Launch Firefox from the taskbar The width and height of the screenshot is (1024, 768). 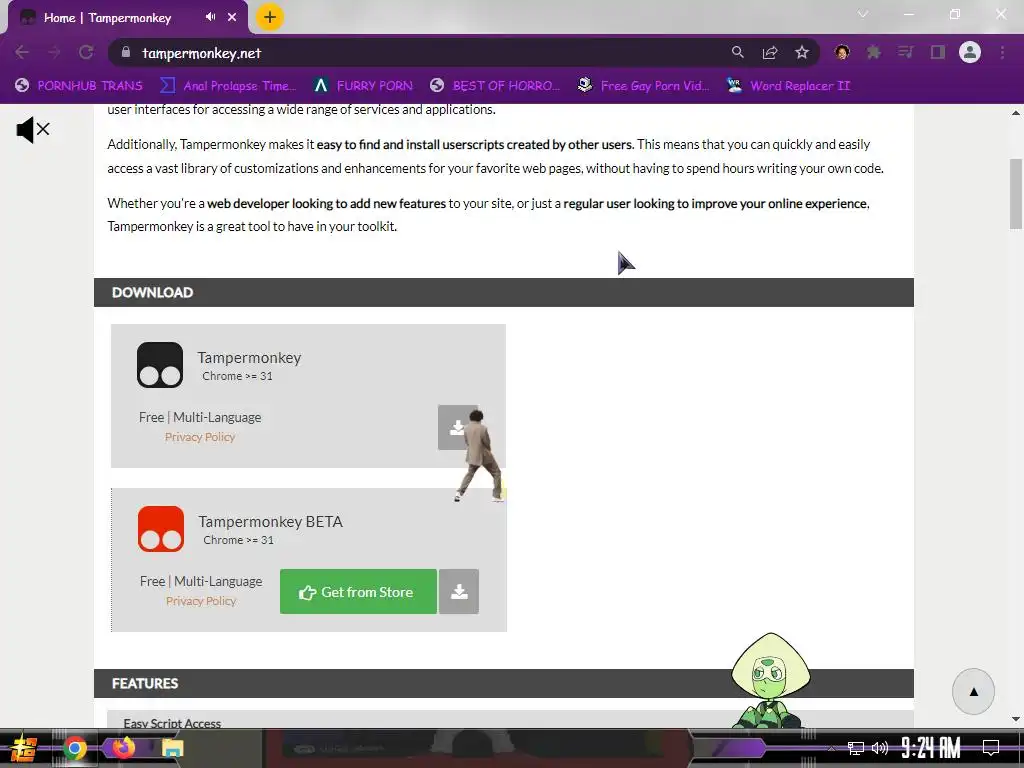click(123, 748)
